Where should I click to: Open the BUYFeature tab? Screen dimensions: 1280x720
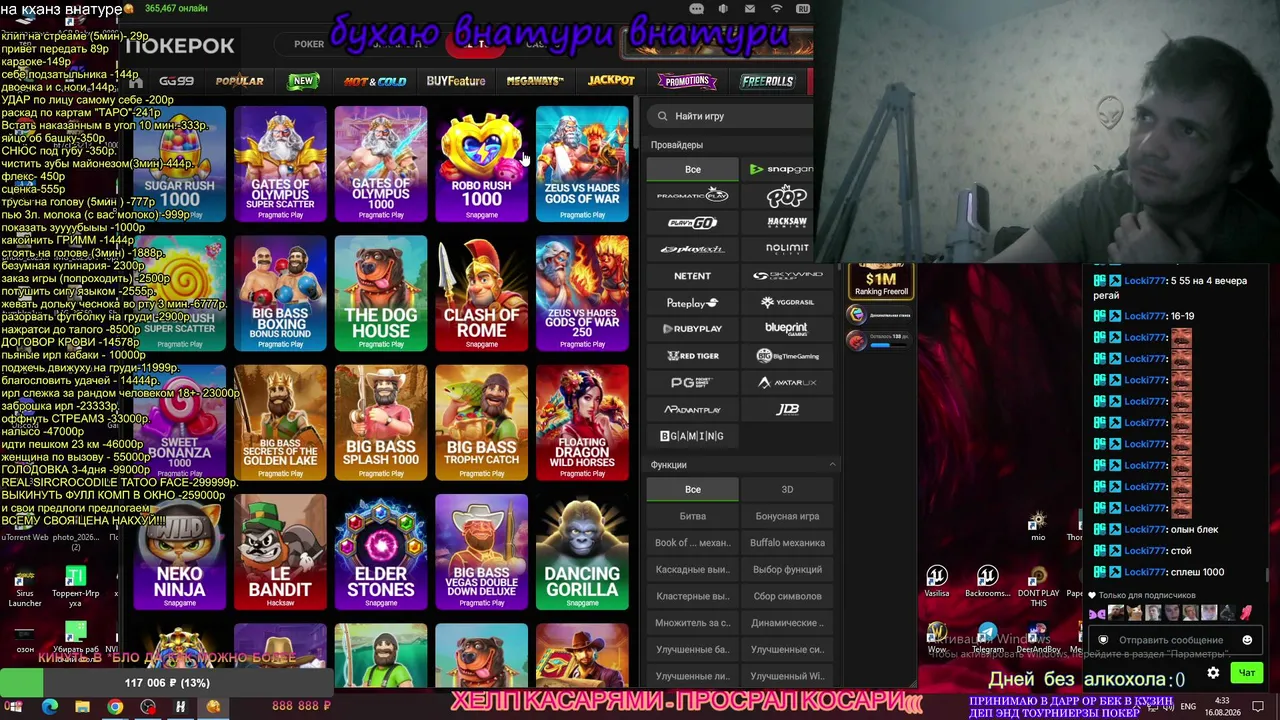[456, 81]
